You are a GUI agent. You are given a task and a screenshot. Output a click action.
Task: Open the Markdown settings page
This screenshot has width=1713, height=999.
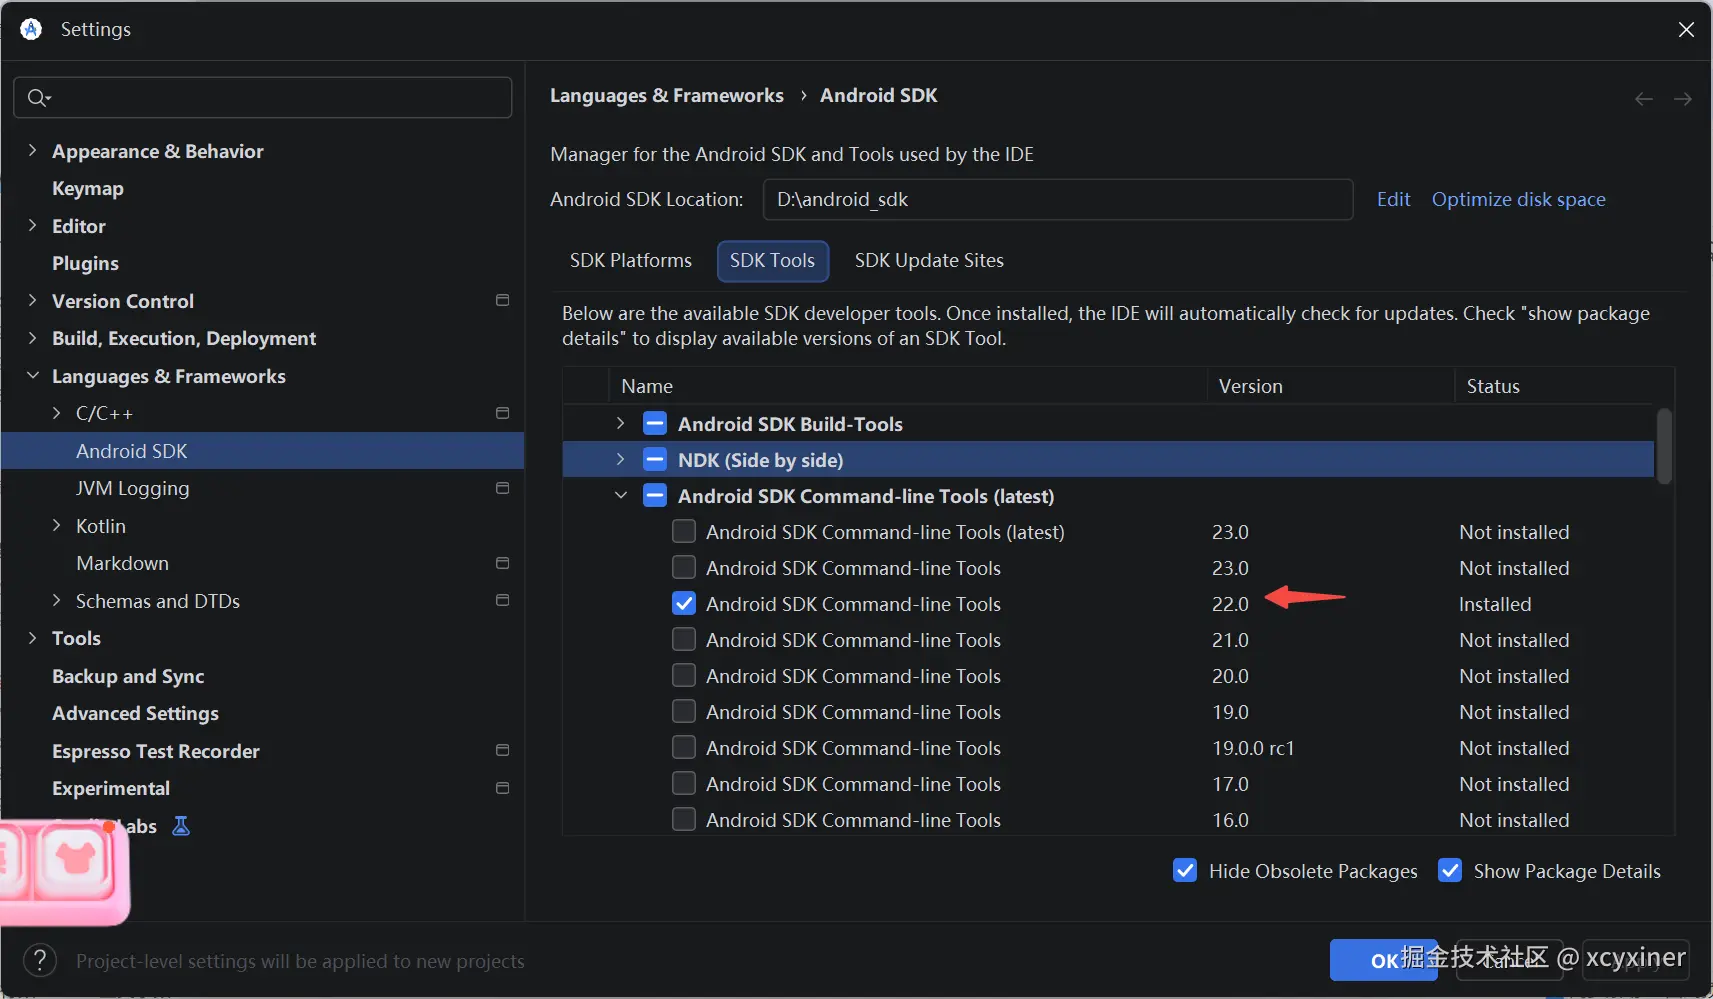coord(122,563)
